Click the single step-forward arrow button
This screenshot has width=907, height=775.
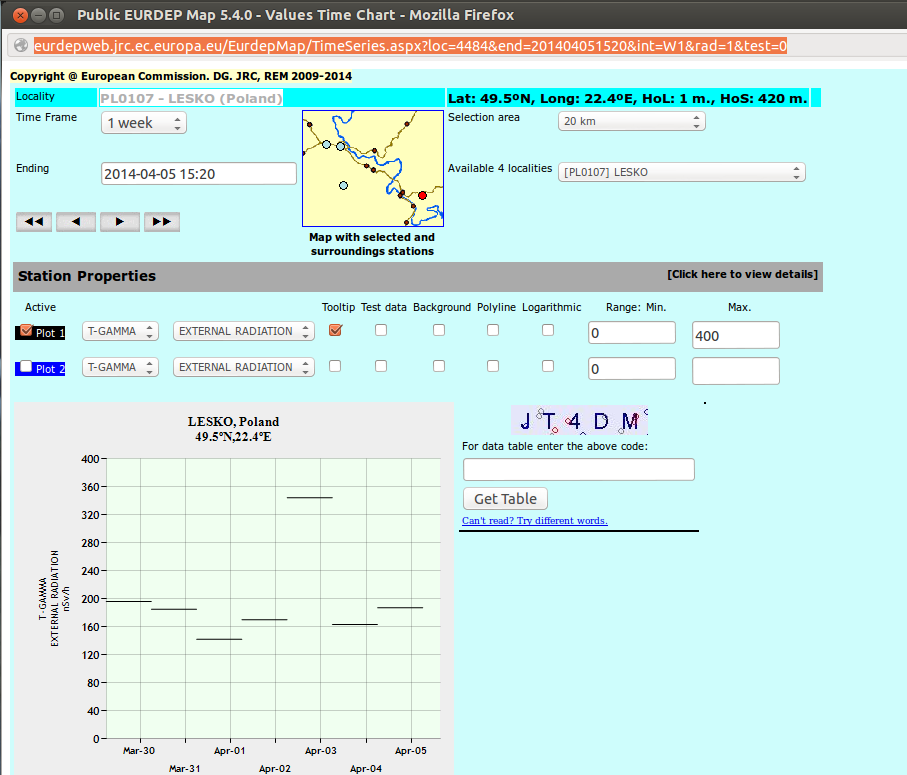(x=119, y=222)
